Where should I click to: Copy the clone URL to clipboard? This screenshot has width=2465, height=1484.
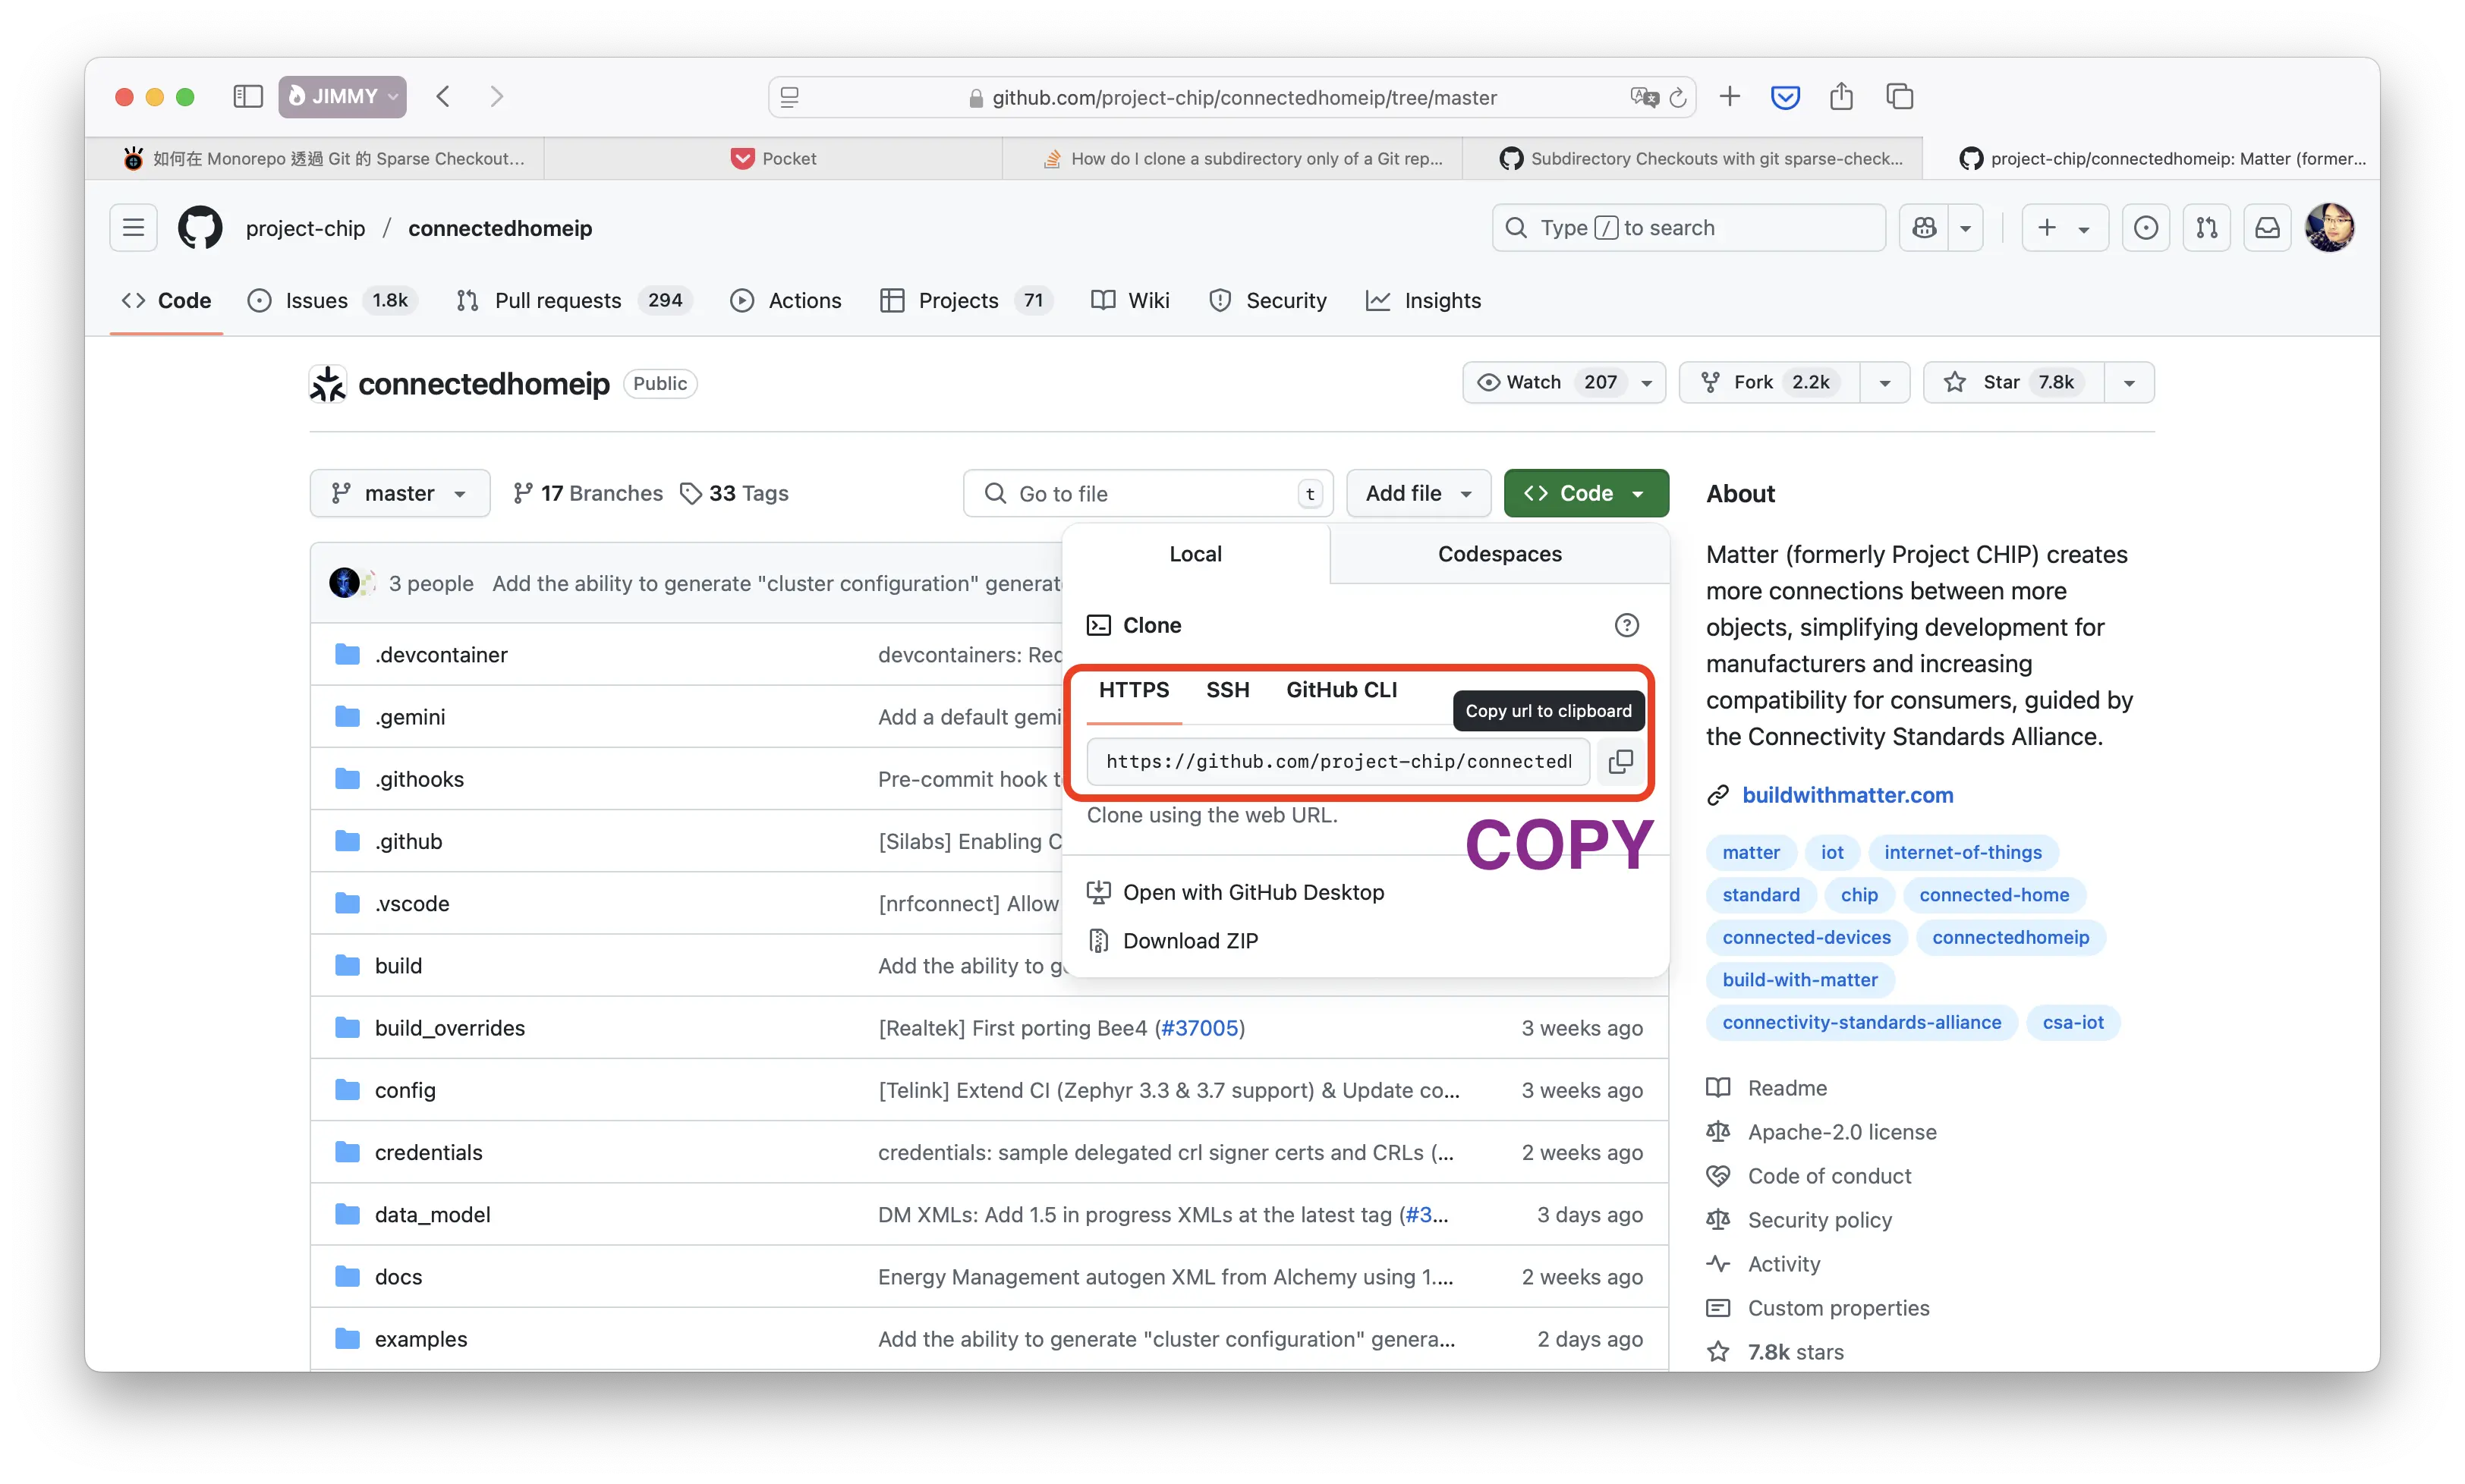(1620, 761)
